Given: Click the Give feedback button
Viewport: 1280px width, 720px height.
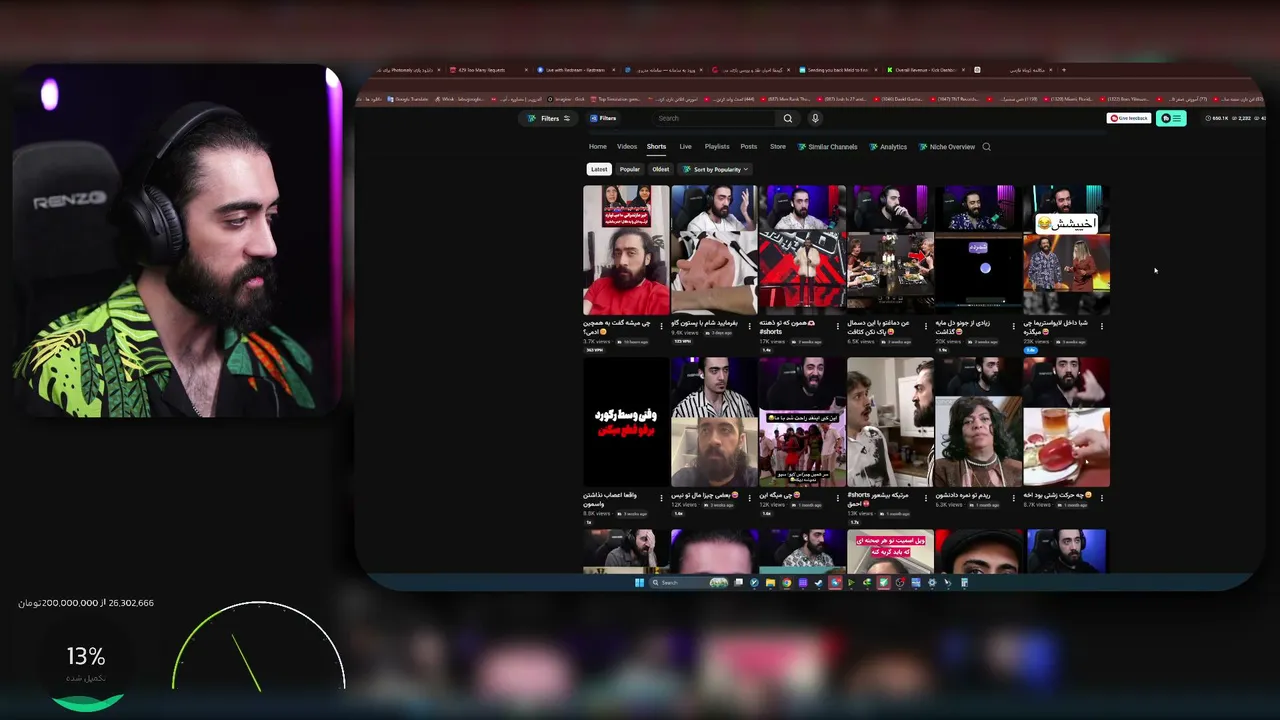Looking at the screenshot, I should [x=1128, y=118].
